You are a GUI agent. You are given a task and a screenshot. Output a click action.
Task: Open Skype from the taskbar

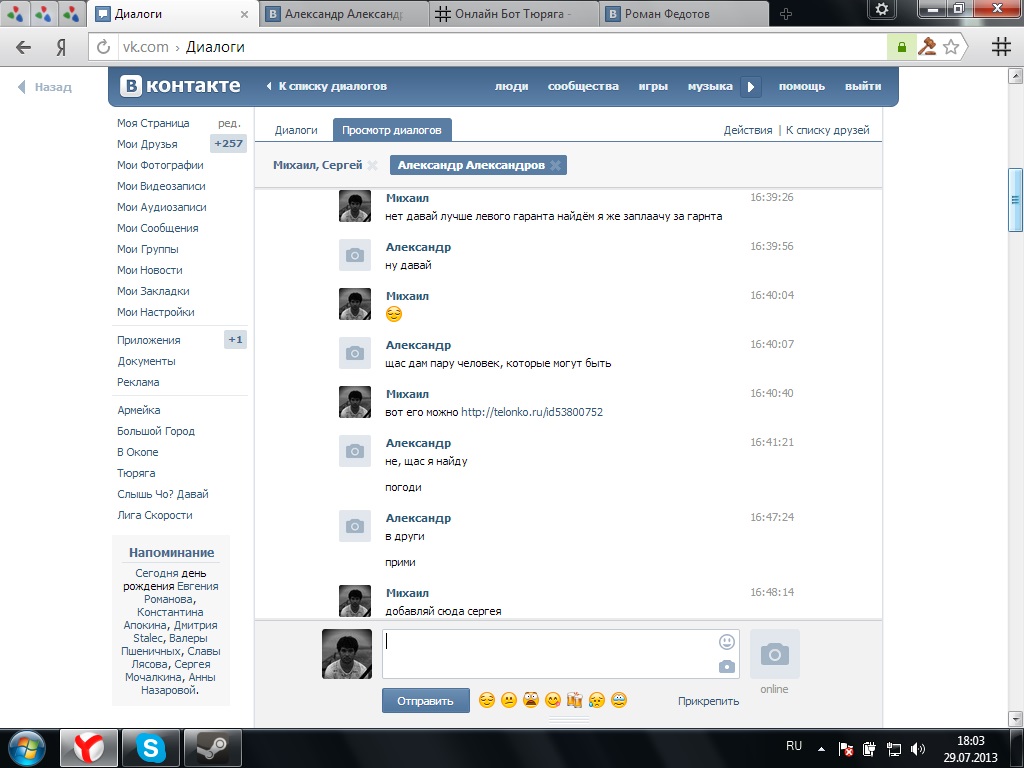pos(150,748)
